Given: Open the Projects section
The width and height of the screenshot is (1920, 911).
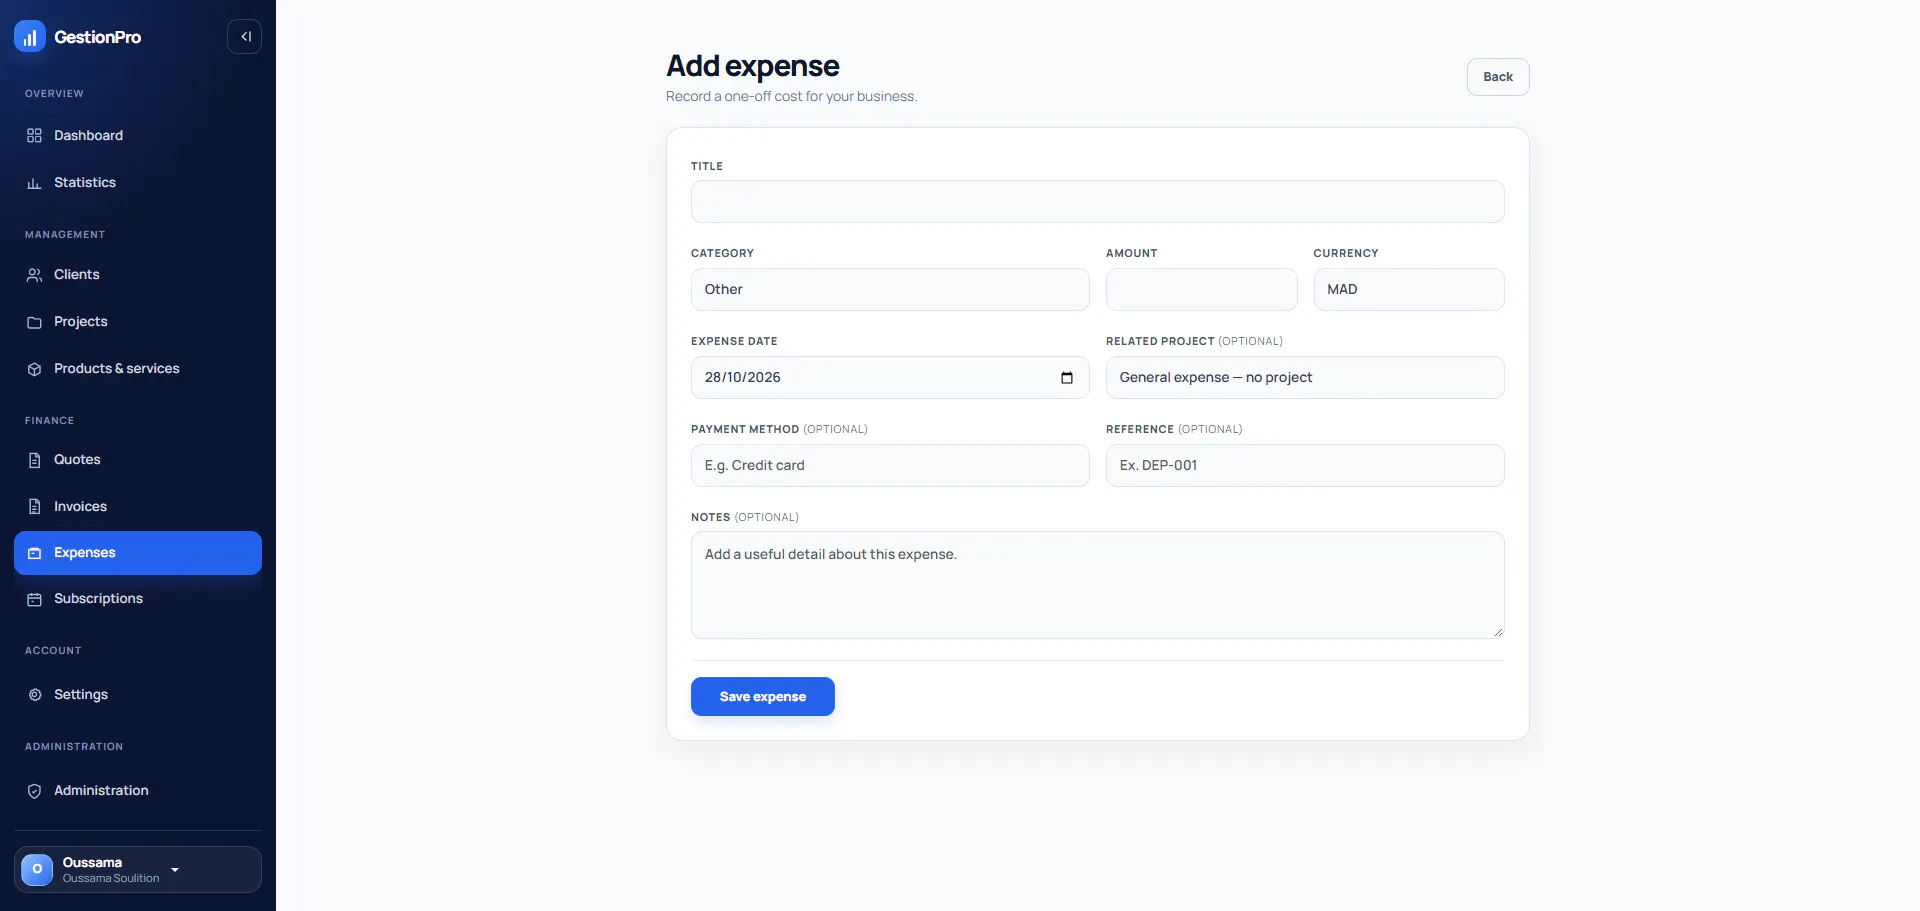Looking at the screenshot, I should pyautogui.click(x=138, y=322).
